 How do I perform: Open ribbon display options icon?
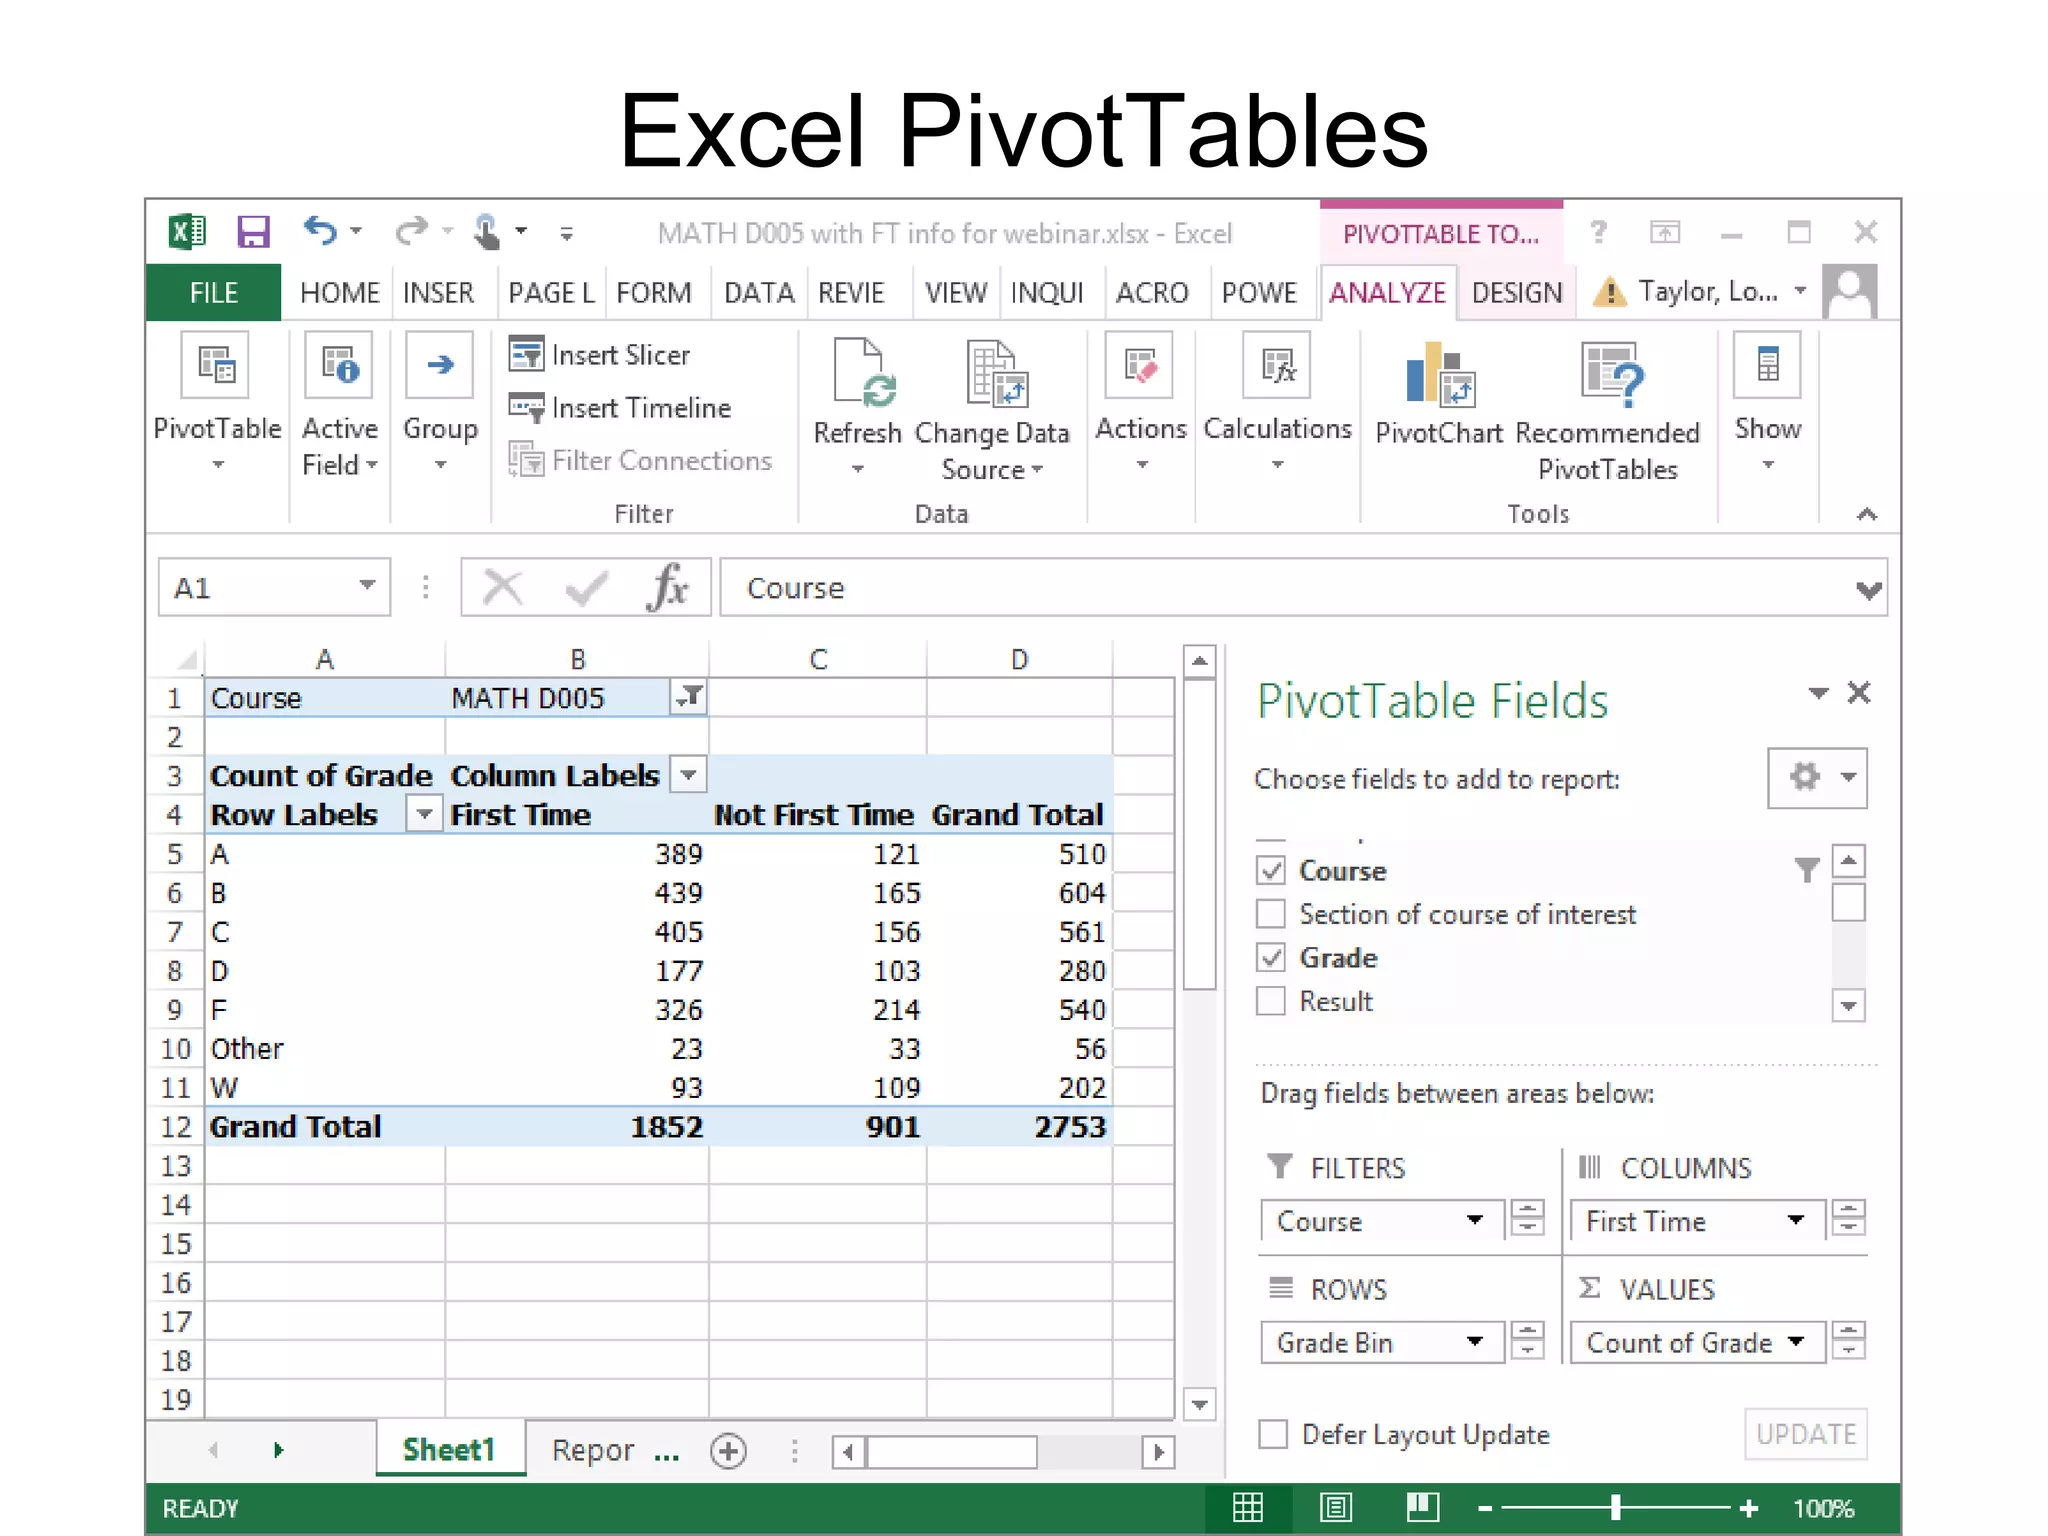point(1665,233)
